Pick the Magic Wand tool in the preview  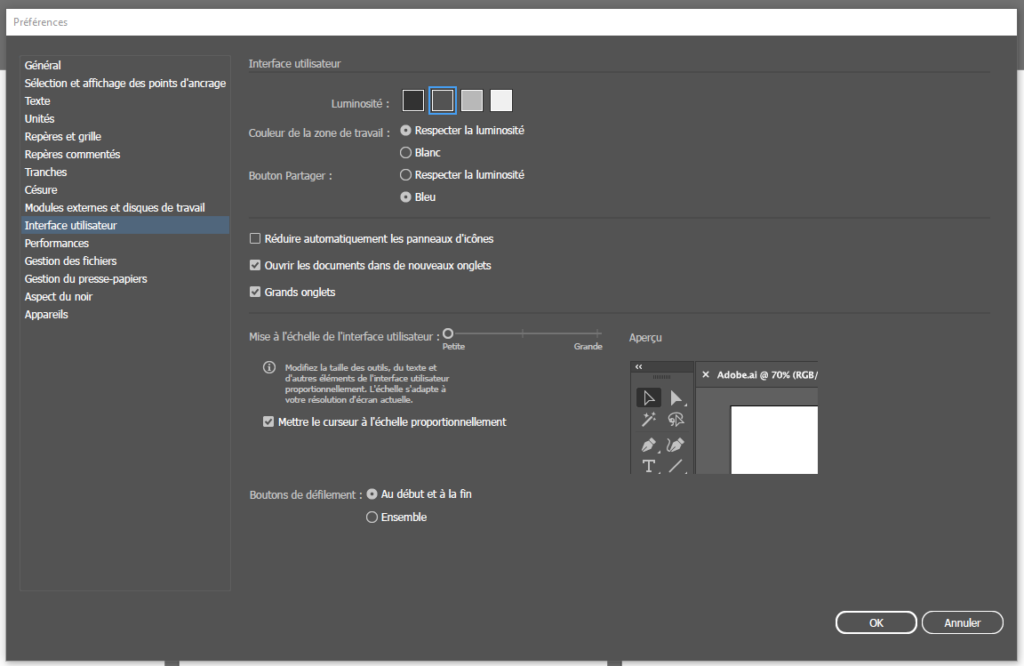(x=648, y=420)
